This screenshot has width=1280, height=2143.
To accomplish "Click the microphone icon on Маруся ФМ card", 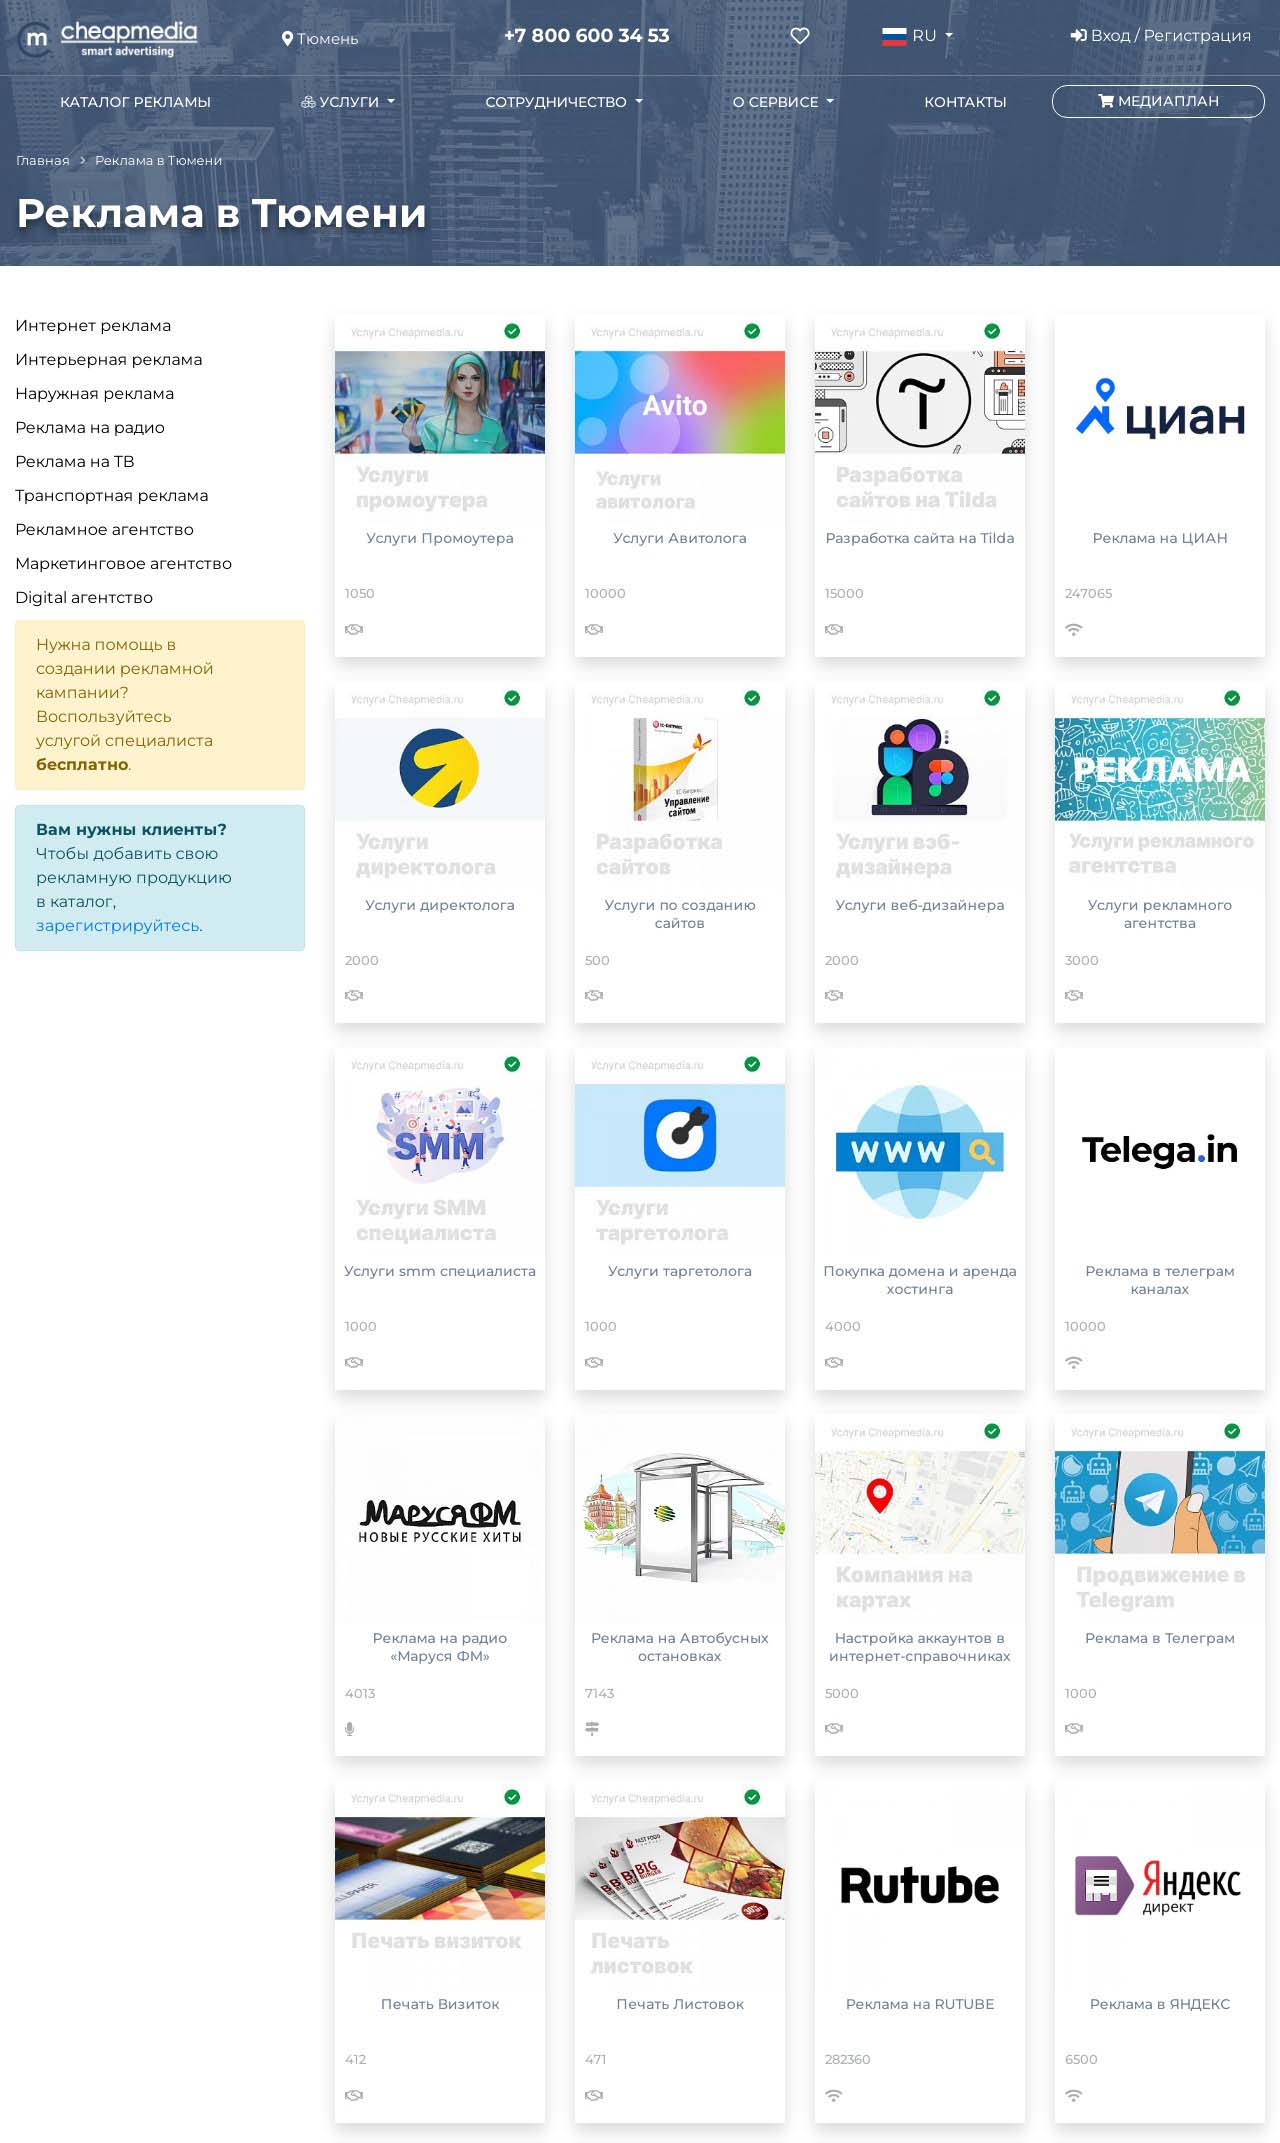I will pos(350,1728).
